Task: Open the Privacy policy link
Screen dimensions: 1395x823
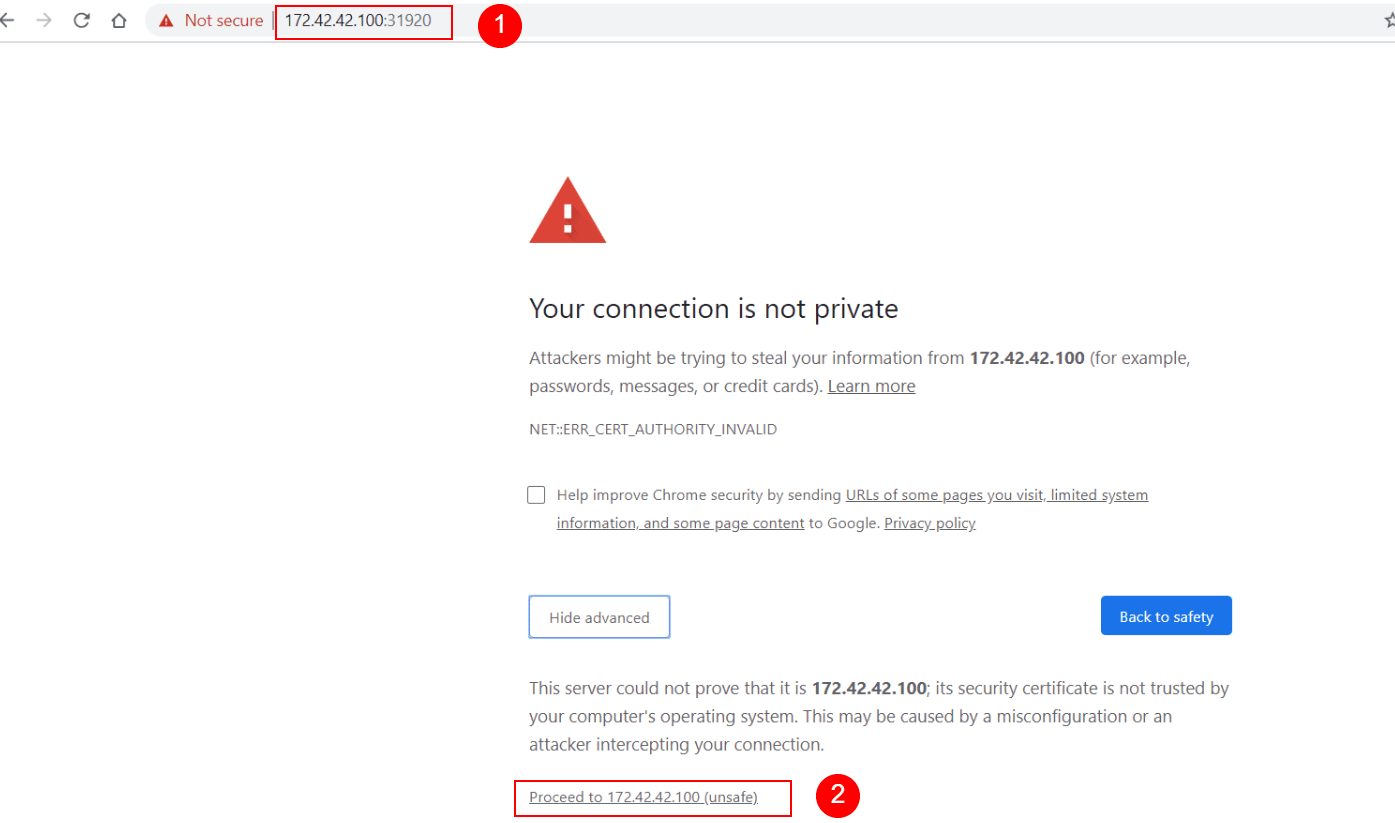Action: click(929, 523)
